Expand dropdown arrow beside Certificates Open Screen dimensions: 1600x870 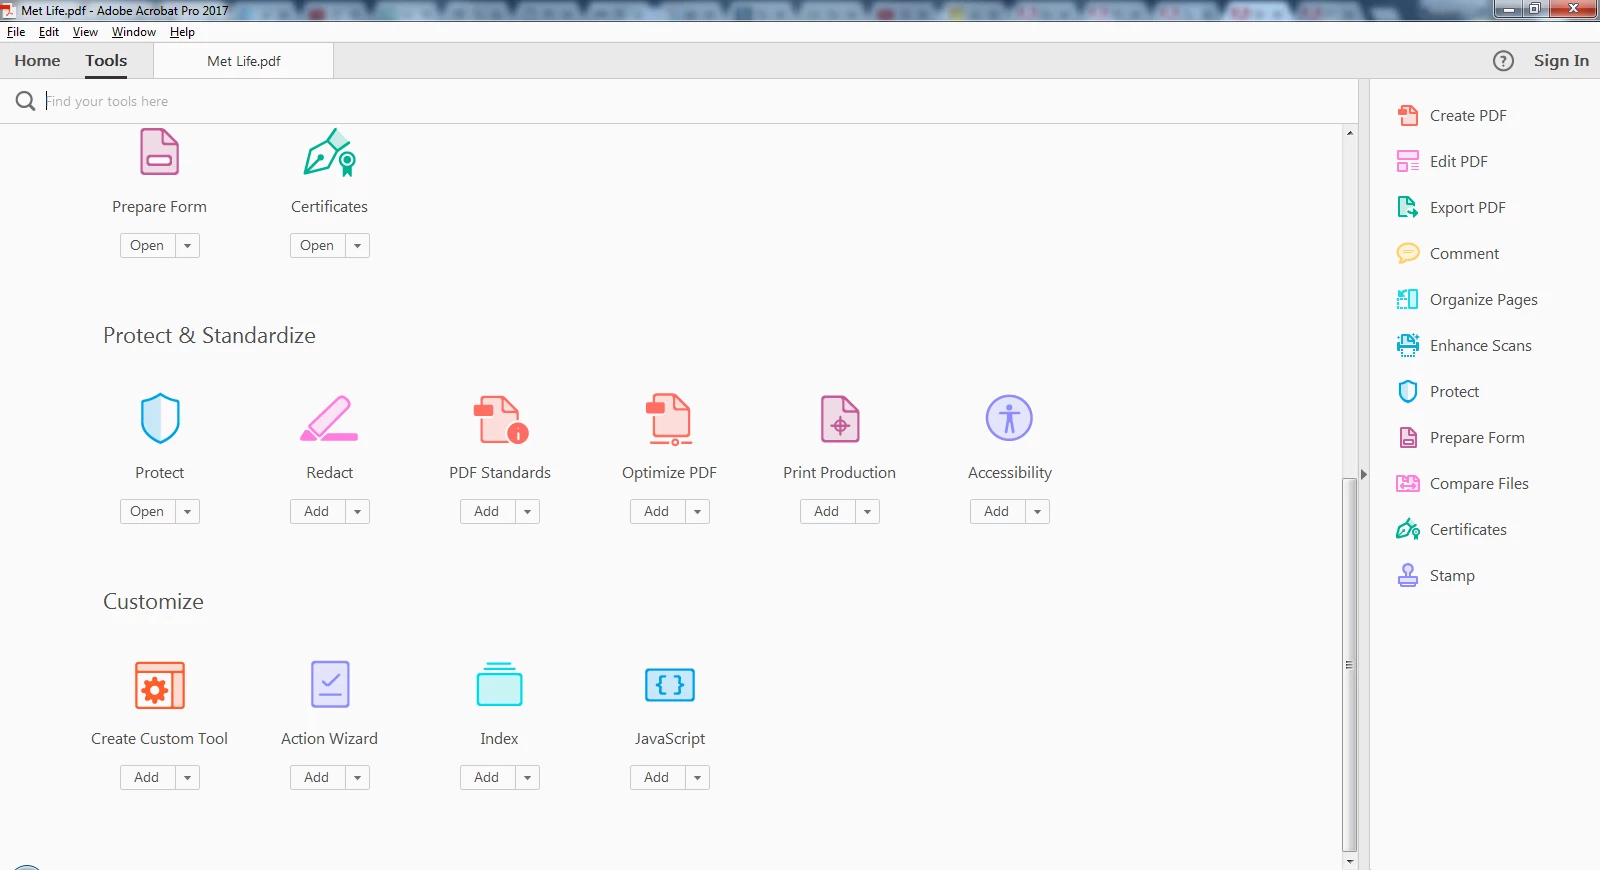[357, 245]
